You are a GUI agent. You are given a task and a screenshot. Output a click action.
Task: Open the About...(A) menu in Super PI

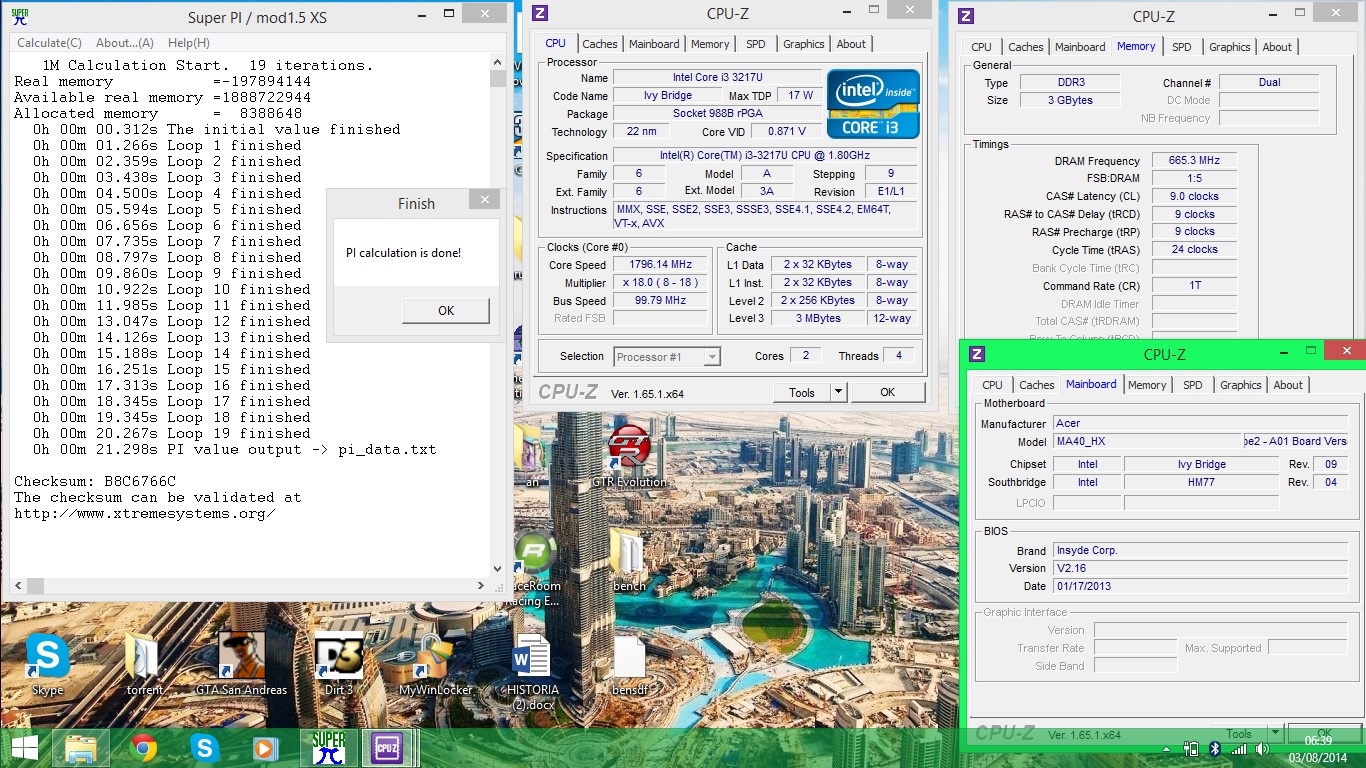pyautogui.click(x=125, y=43)
